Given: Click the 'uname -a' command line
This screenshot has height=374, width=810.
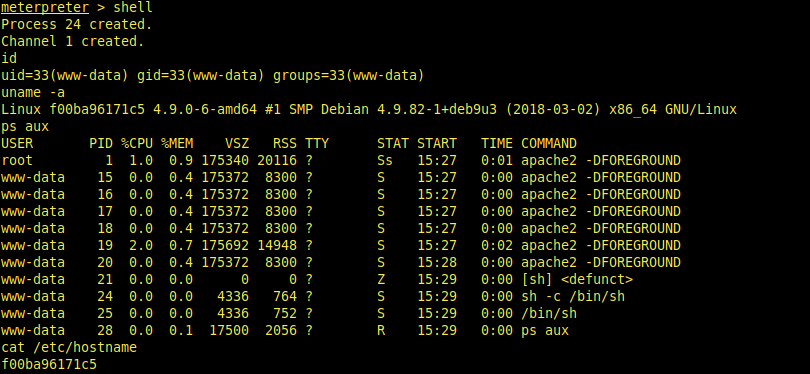Looking at the screenshot, I should [33, 92].
